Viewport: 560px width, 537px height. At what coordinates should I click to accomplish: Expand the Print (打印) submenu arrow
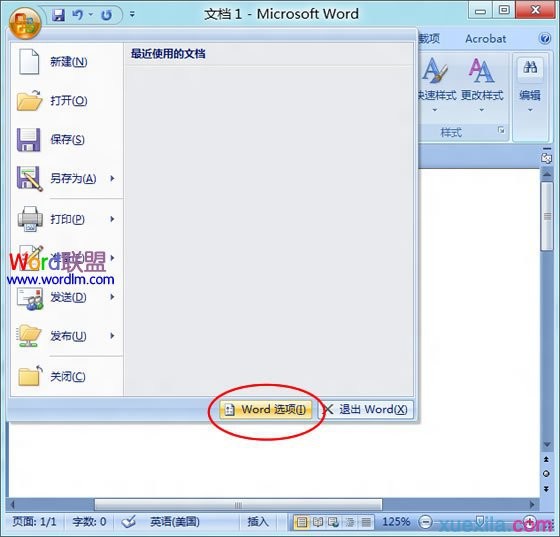tap(112, 219)
